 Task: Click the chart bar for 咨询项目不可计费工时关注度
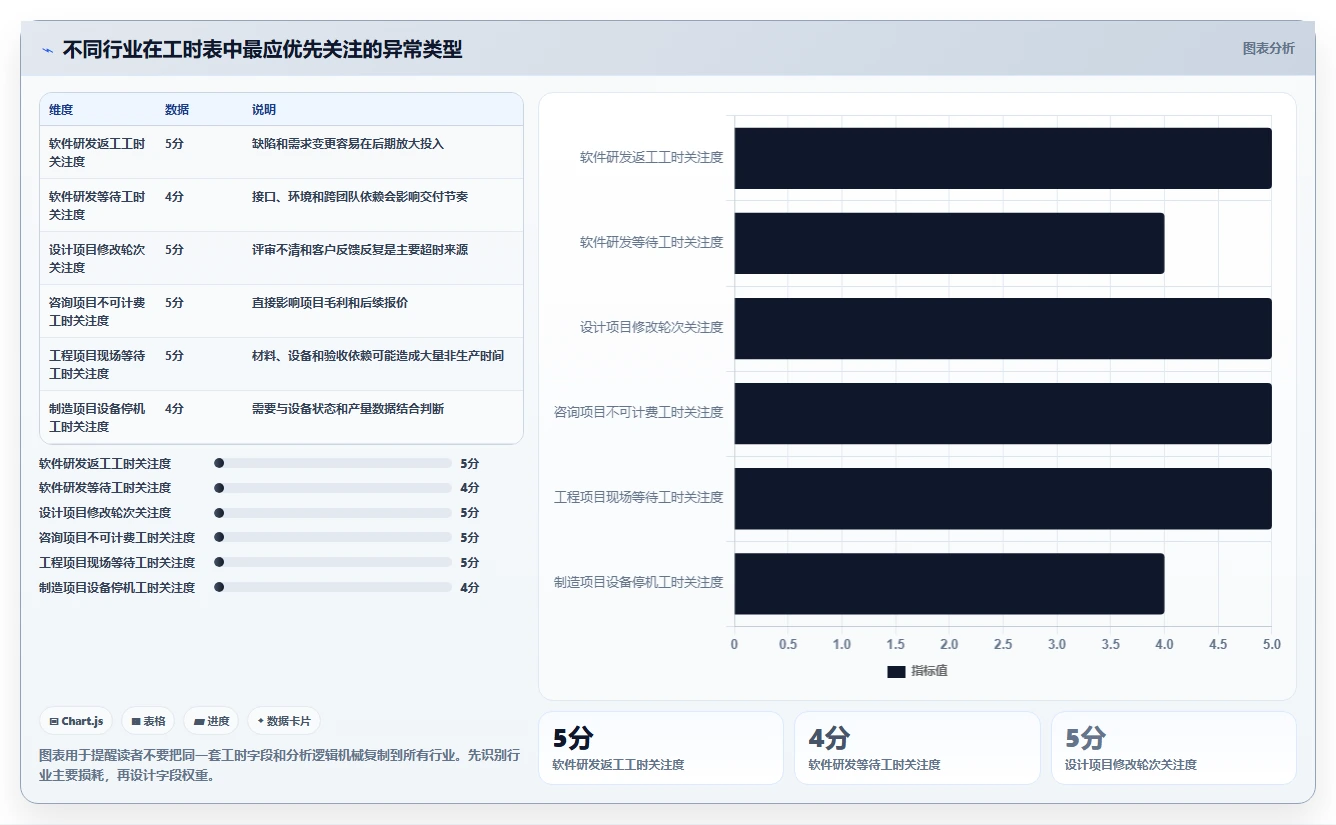click(1003, 413)
